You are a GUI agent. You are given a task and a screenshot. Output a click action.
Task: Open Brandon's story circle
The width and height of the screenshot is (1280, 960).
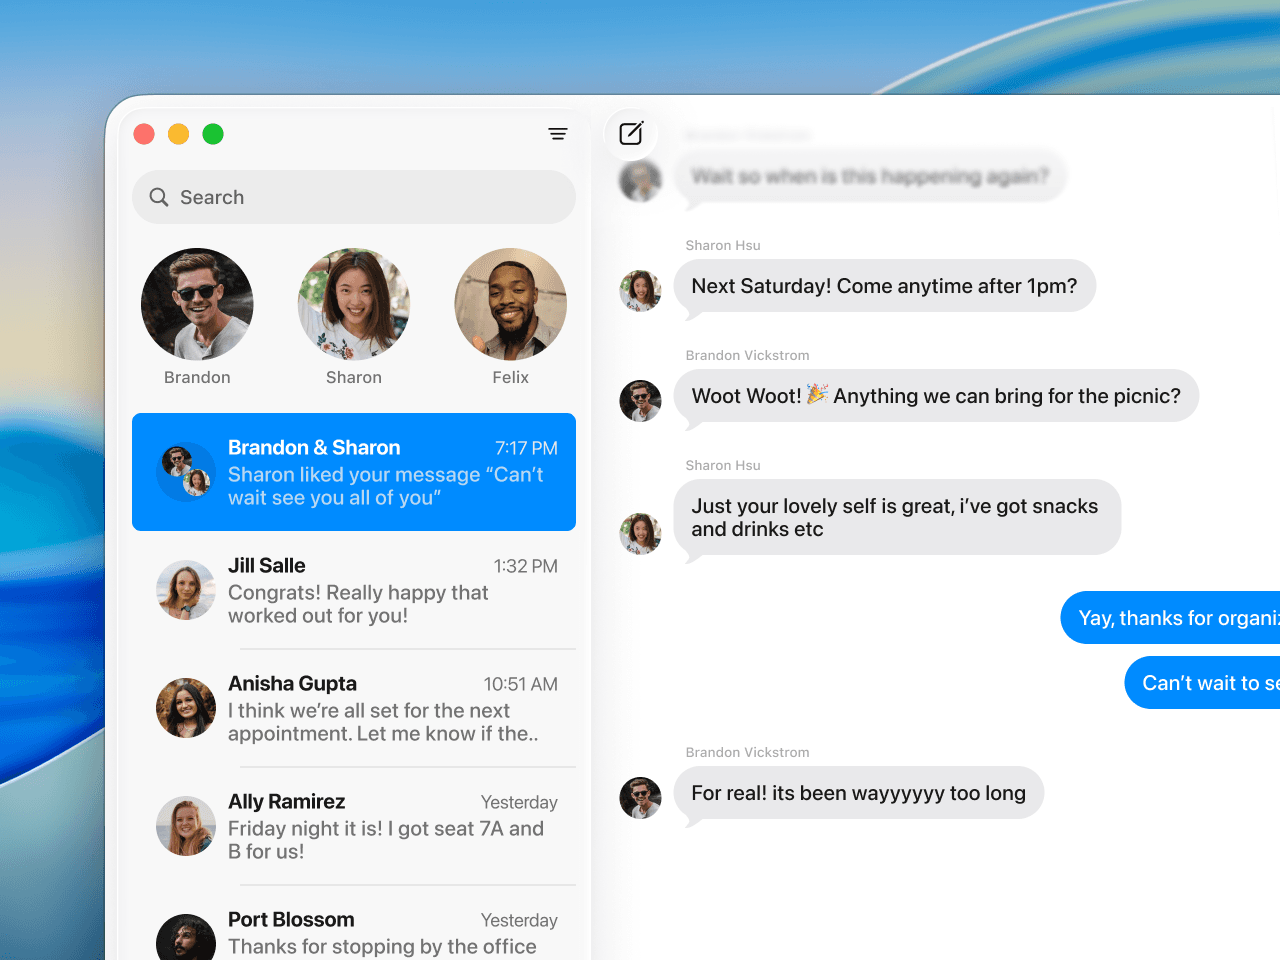coord(197,304)
